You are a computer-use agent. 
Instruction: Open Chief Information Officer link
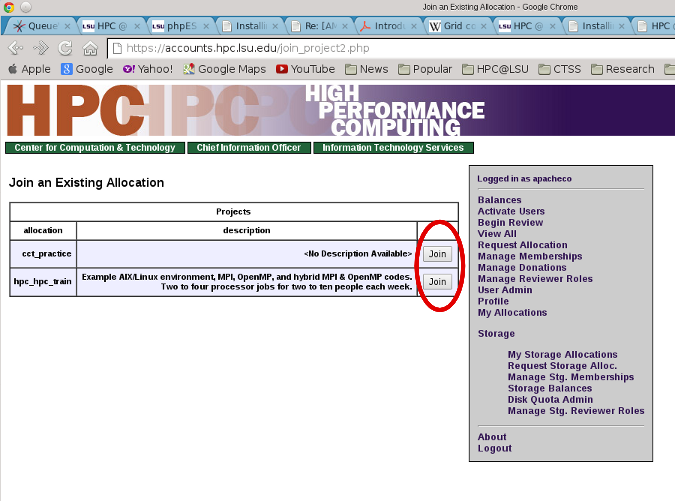click(x=249, y=148)
